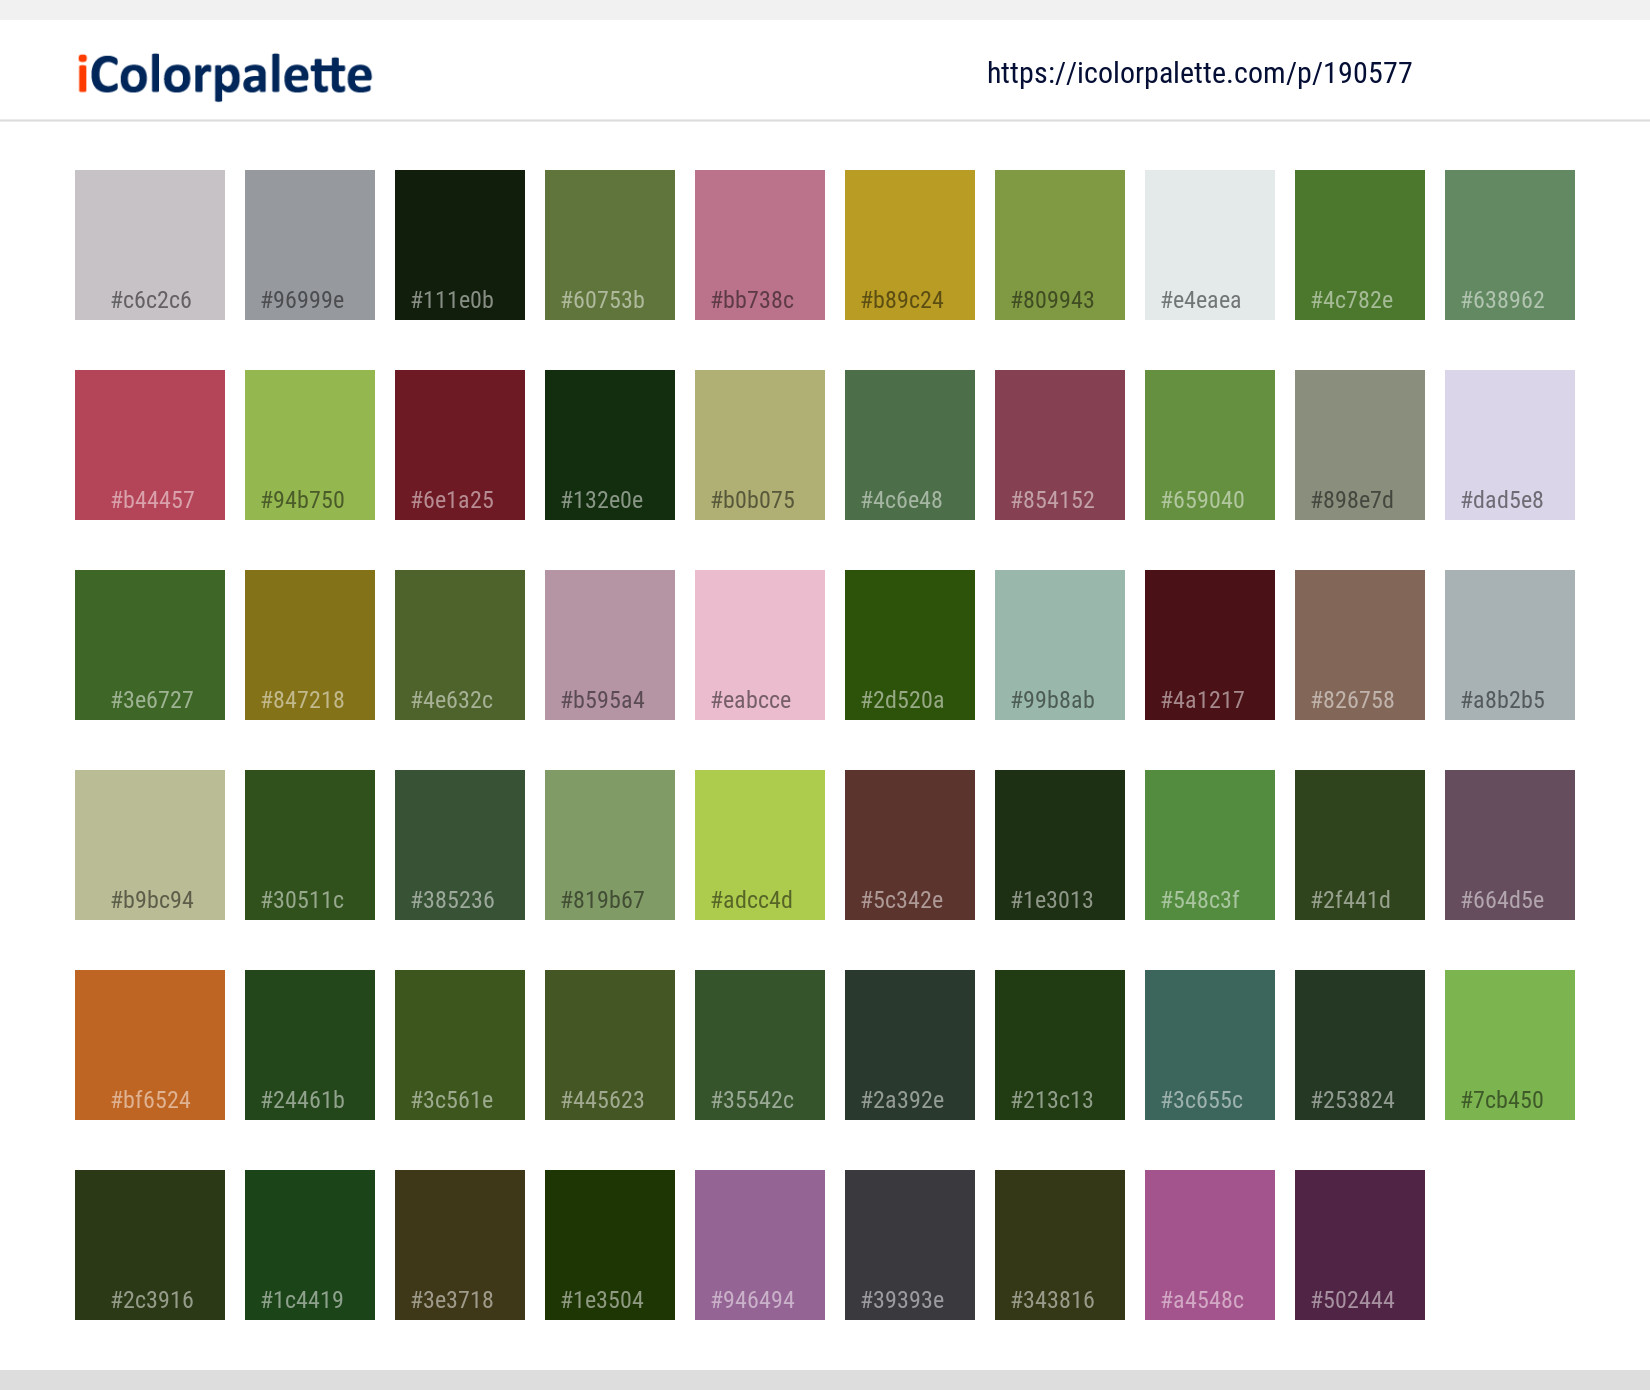Click swatch #385236
This screenshot has height=1390, width=1650.
pos(460,845)
